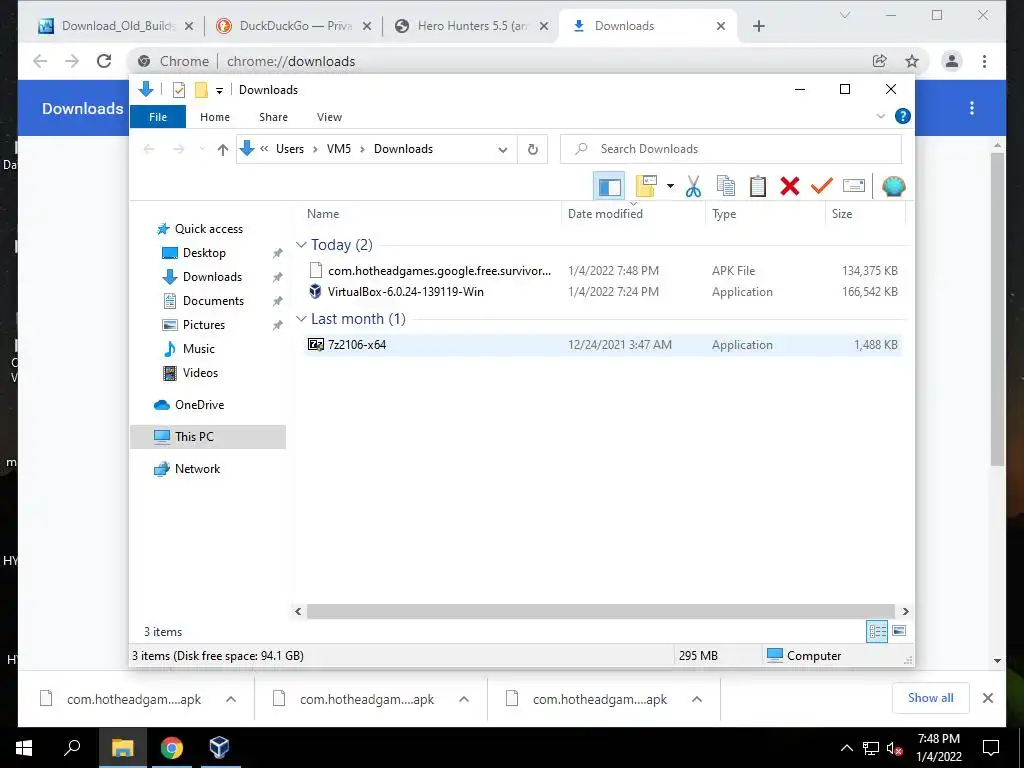Switch to Large icons view
The width and height of the screenshot is (1024, 768).
[899, 631]
